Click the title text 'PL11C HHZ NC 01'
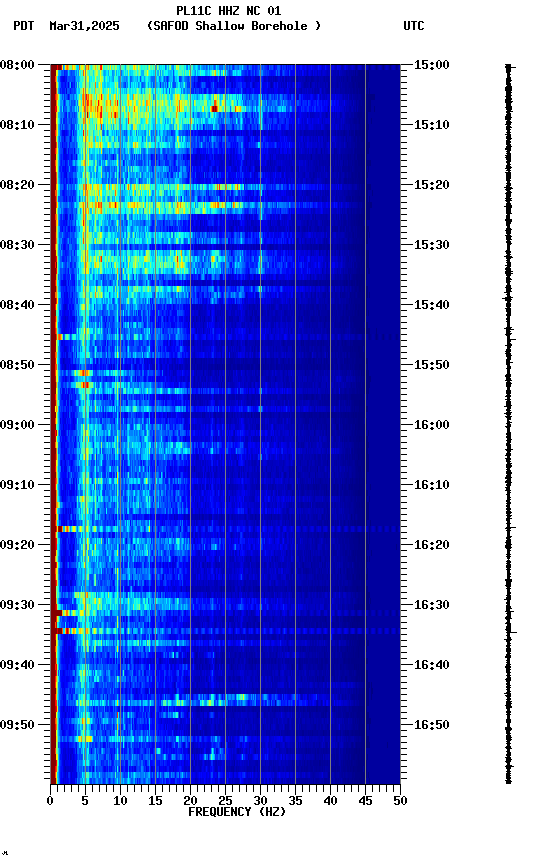 click(229, 11)
